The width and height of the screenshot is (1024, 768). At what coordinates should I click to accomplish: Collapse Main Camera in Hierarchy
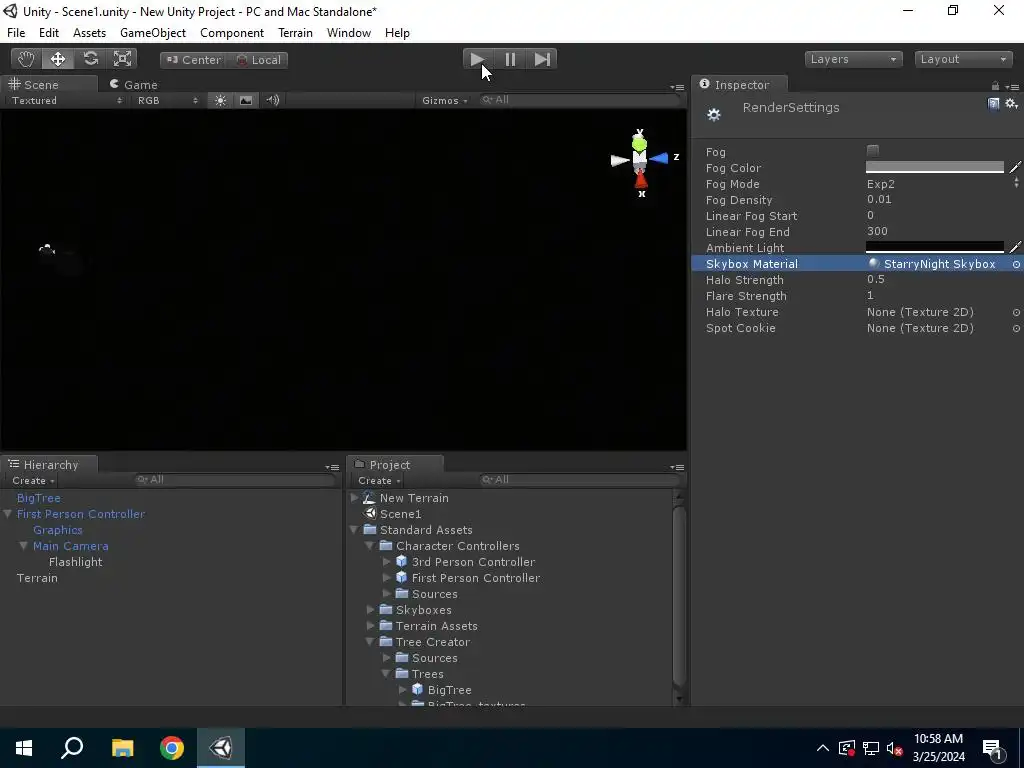point(24,546)
